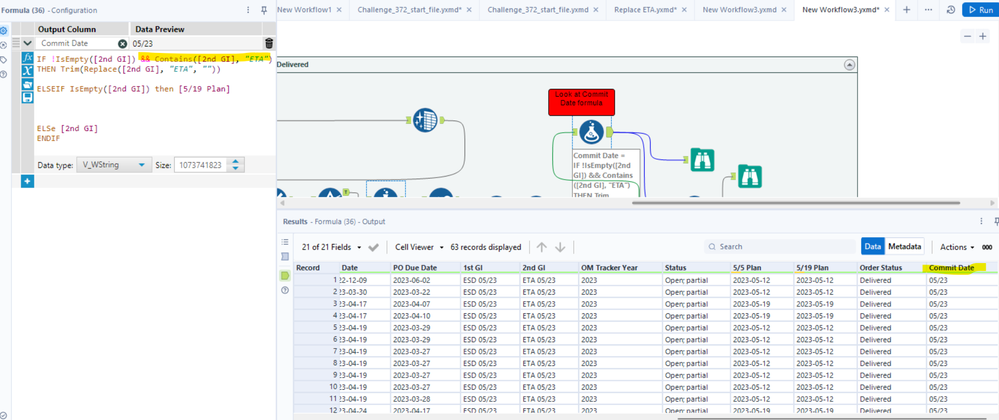Click the Size 1073741823 field
The height and width of the screenshot is (420, 999).
pos(201,165)
